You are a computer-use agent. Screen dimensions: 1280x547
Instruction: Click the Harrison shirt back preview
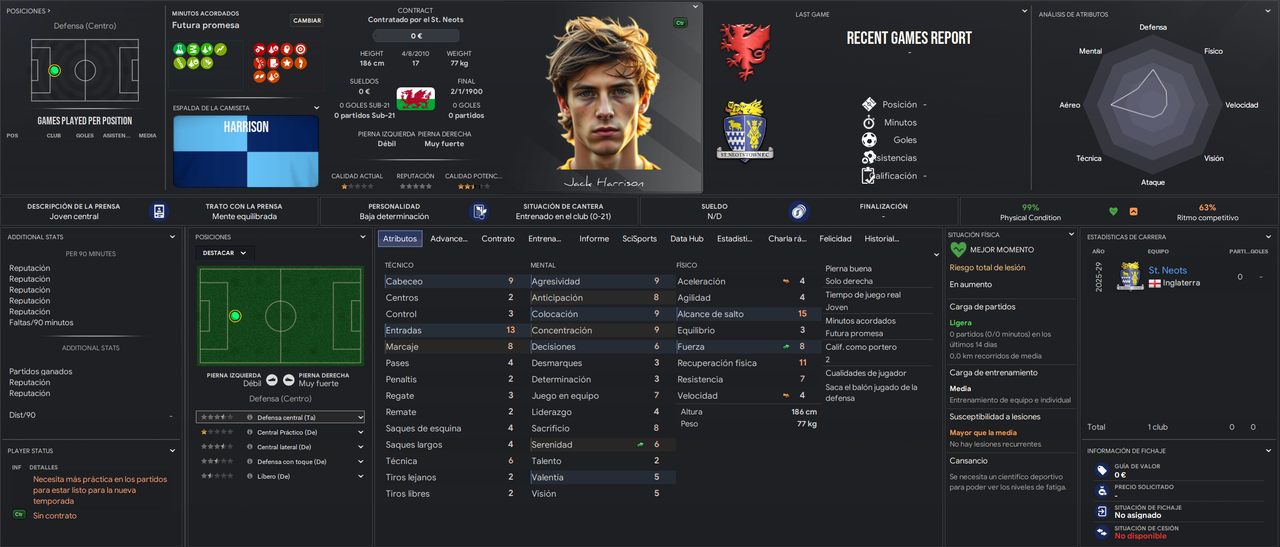pyautogui.click(x=246, y=151)
